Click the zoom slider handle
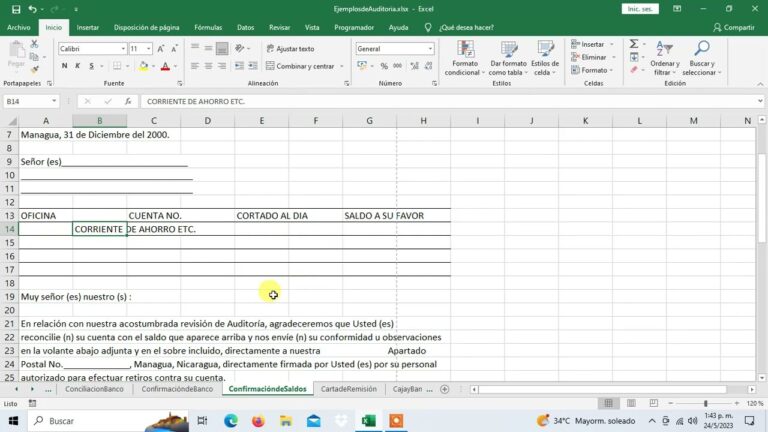This screenshot has height=432, width=768. pyautogui.click(x=705, y=403)
